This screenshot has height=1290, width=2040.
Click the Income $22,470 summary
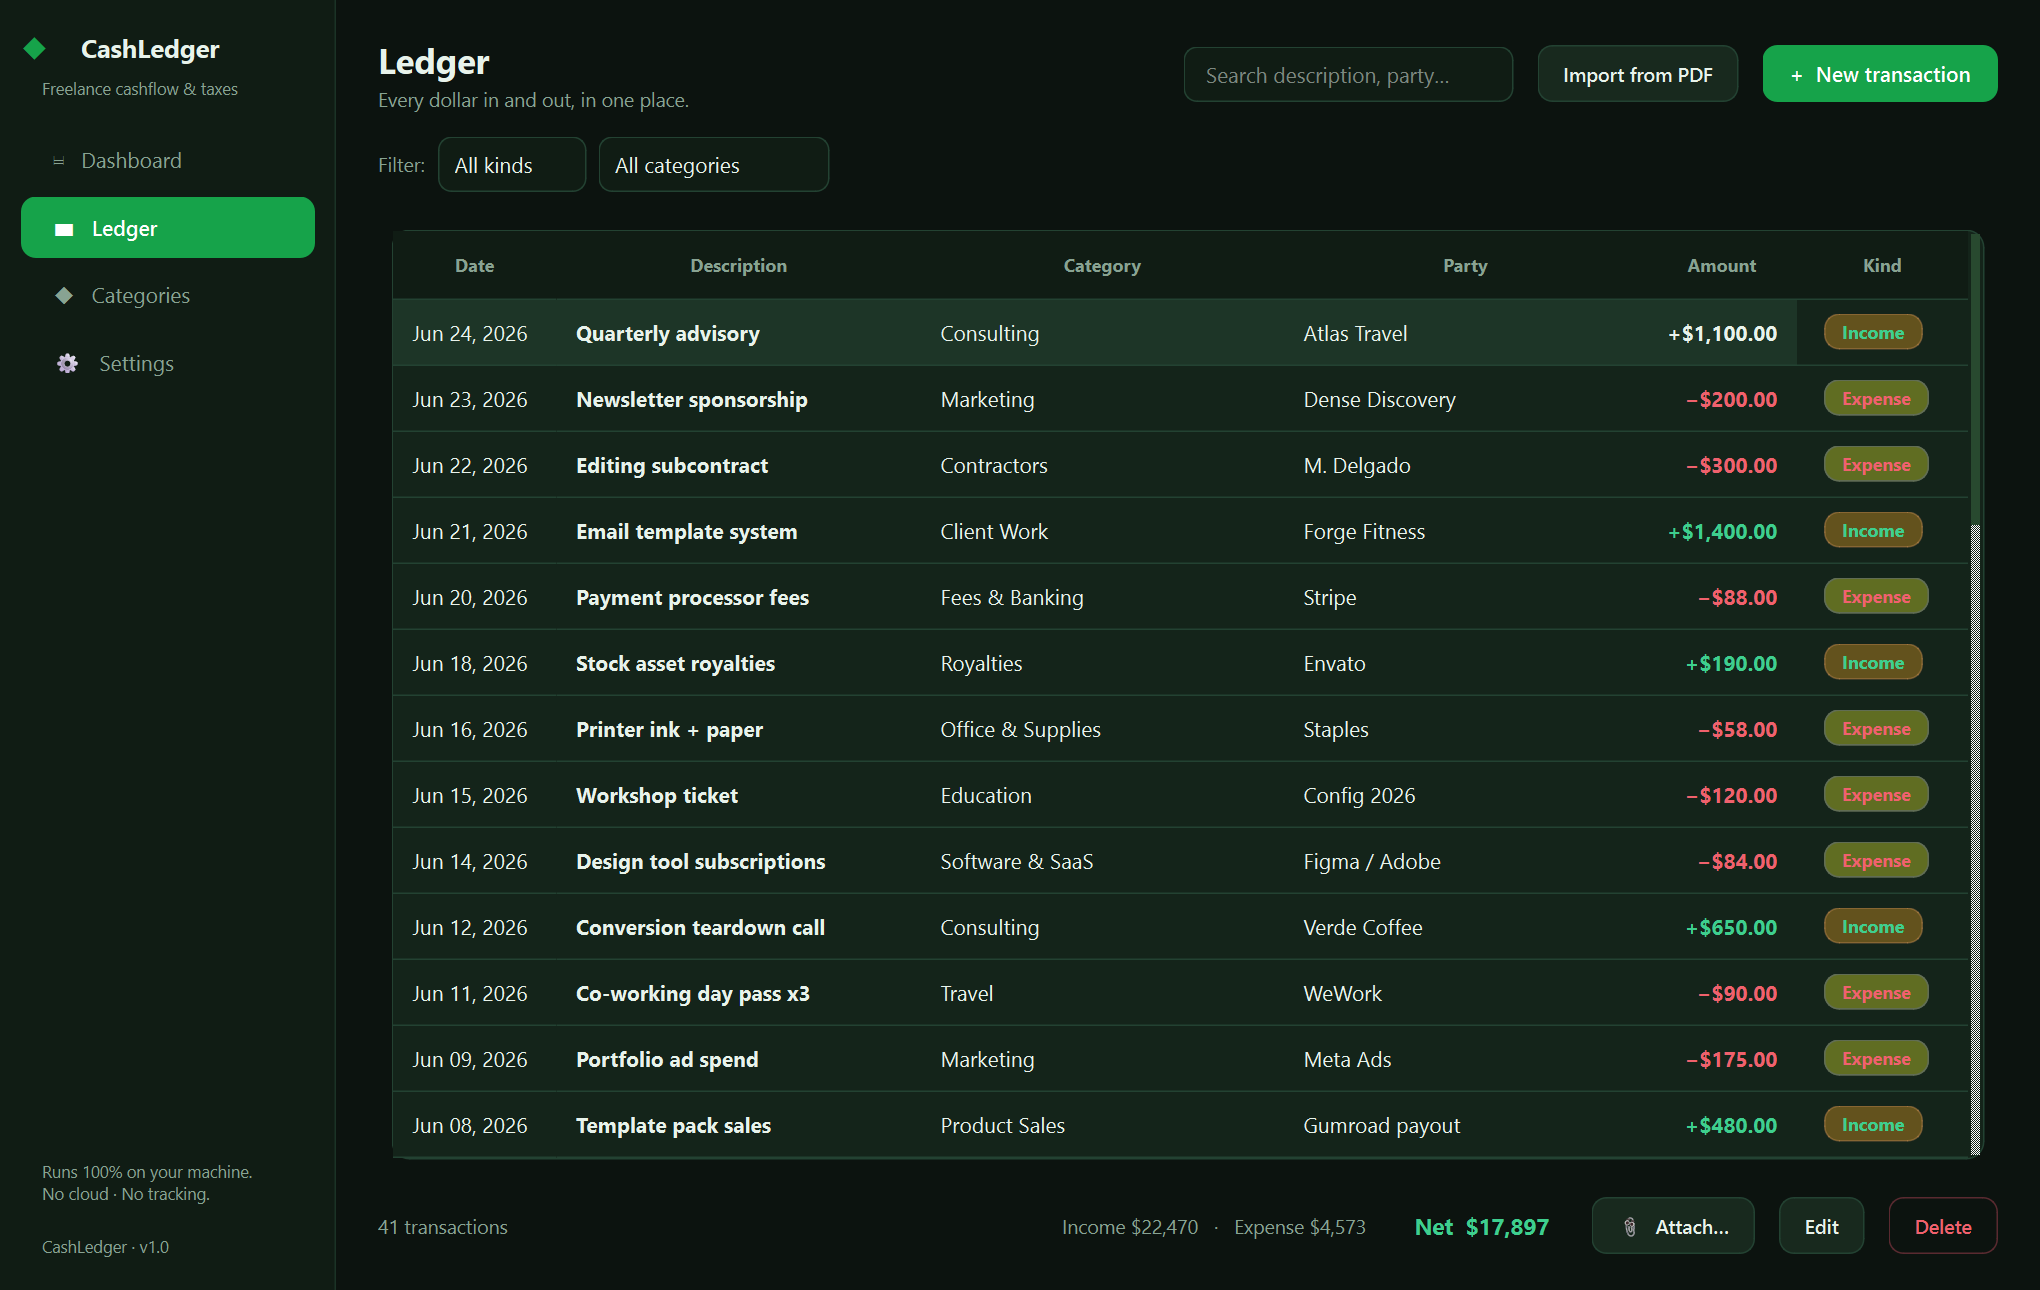pos(1129,1227)
